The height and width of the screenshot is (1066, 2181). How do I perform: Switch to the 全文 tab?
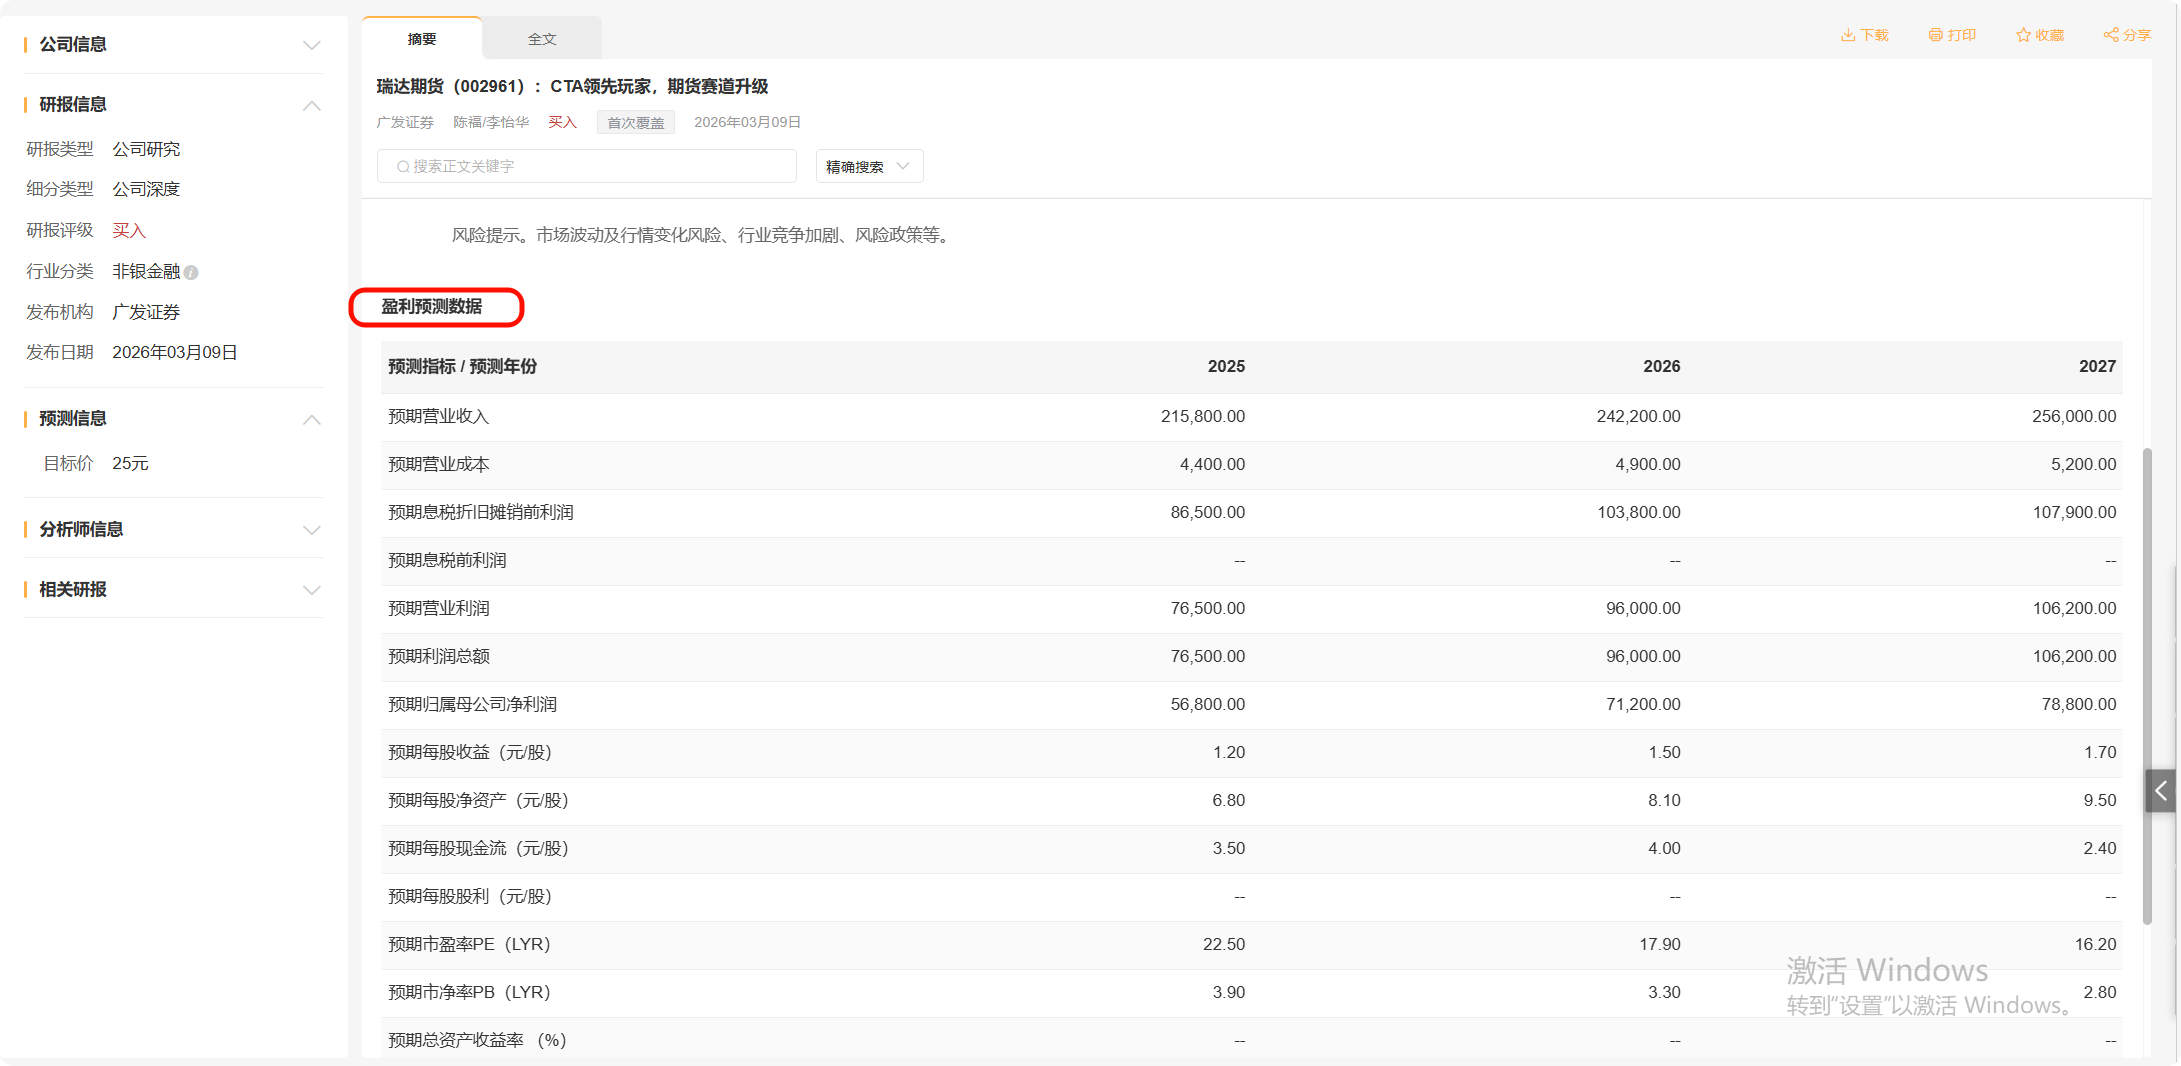pos(542,39)
